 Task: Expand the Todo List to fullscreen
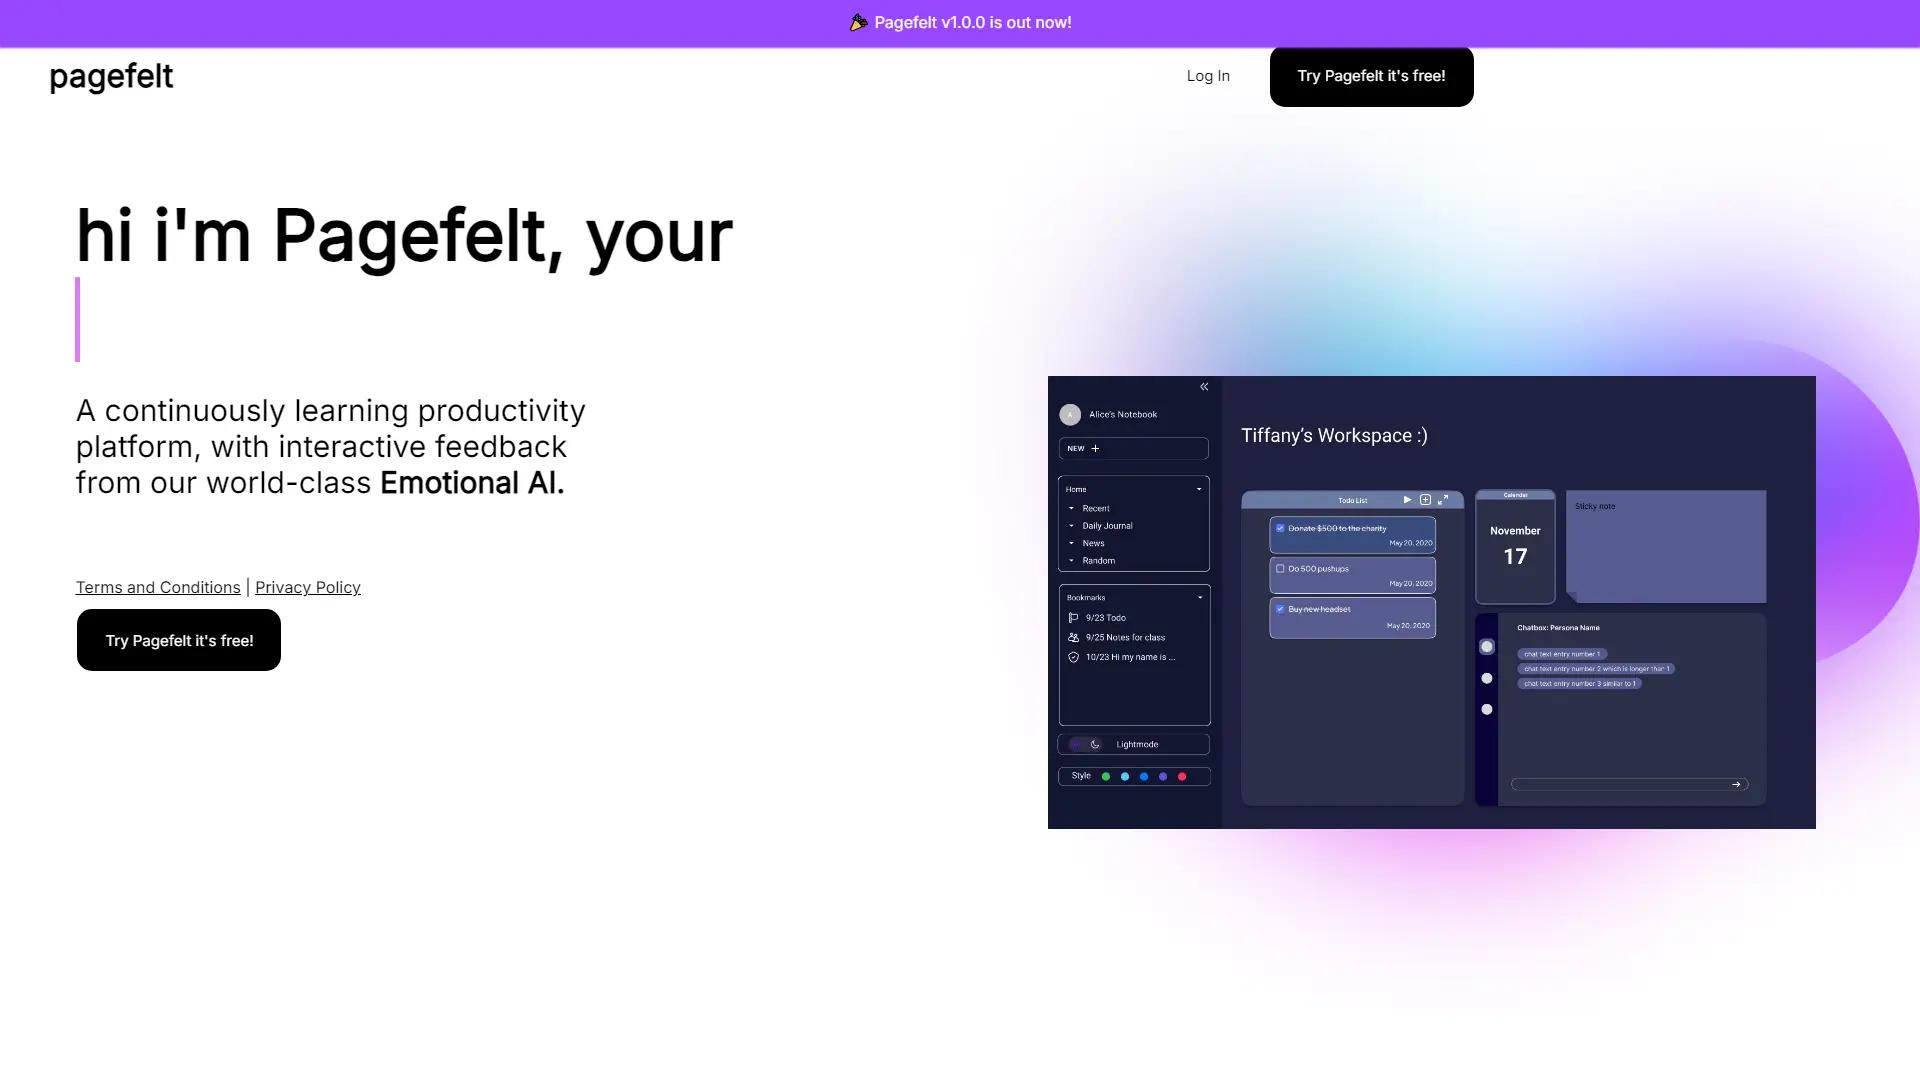[x=1442, y=500]
